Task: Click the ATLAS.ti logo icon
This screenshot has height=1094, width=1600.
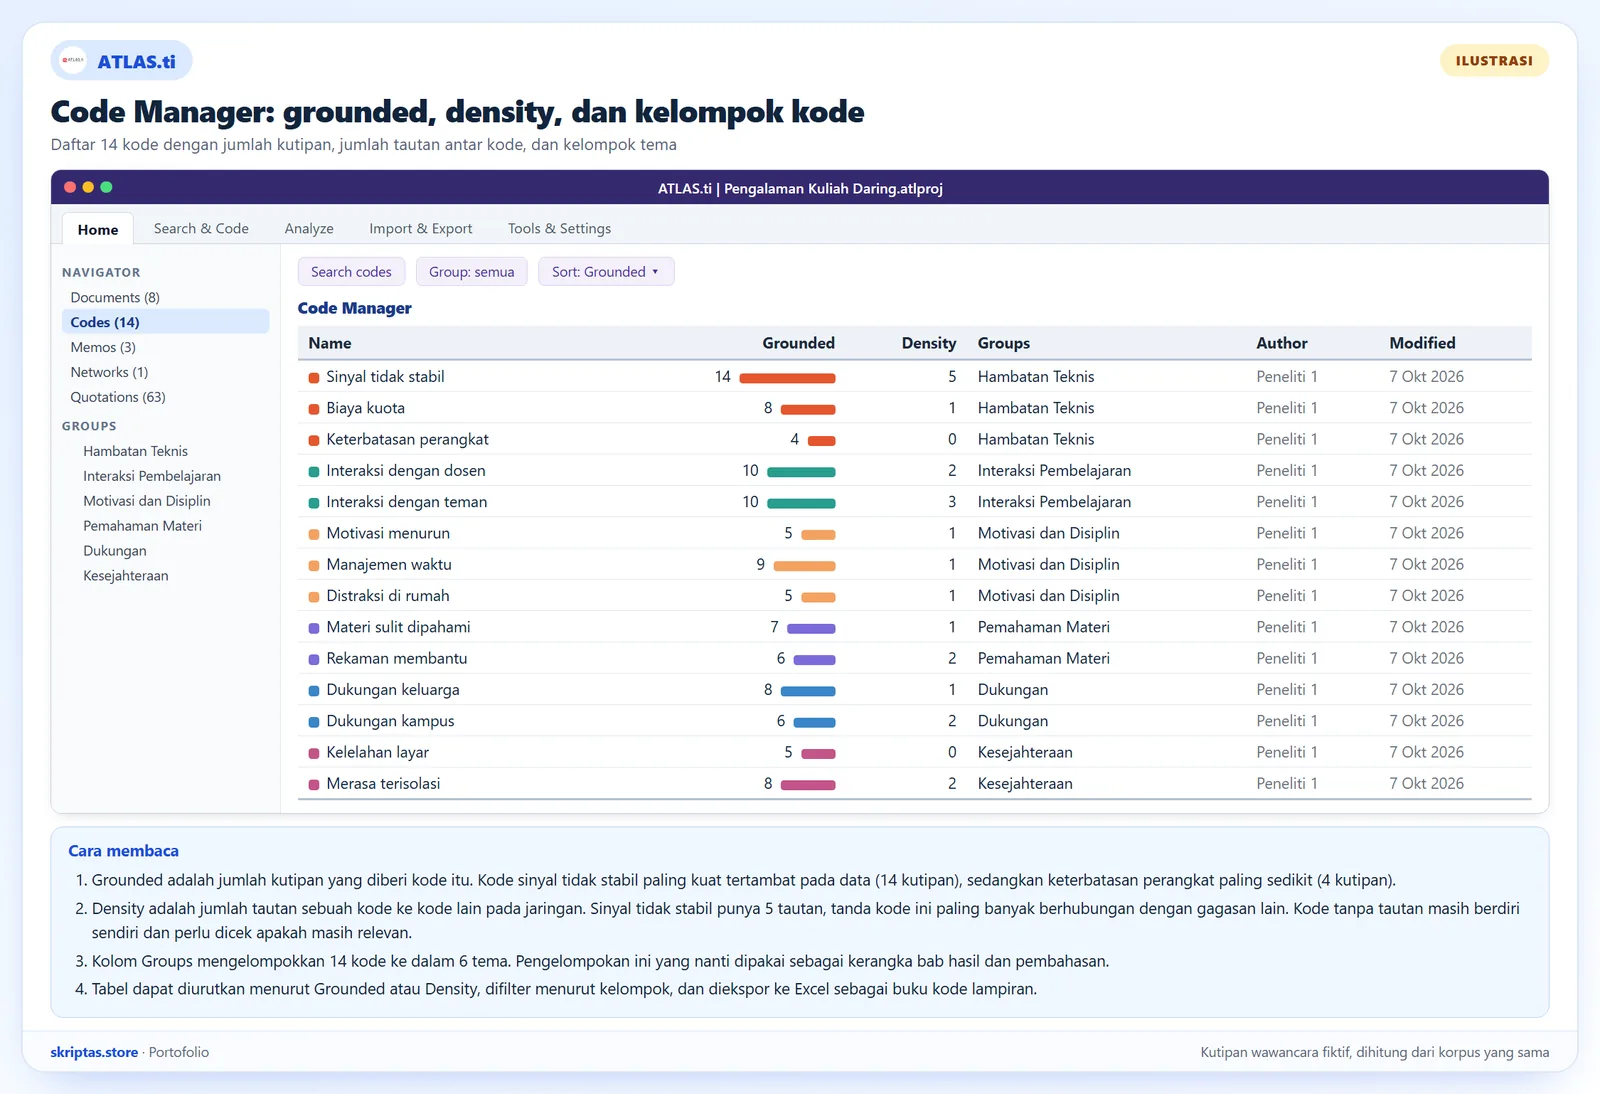Action: [x=73, y=61]
